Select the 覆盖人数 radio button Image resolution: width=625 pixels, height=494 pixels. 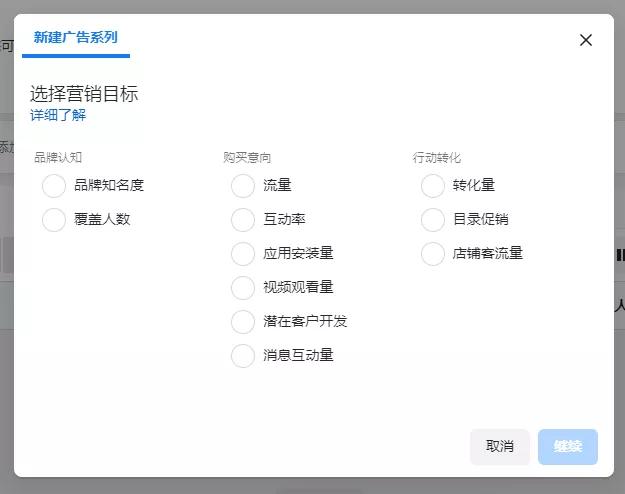(54, 220)
